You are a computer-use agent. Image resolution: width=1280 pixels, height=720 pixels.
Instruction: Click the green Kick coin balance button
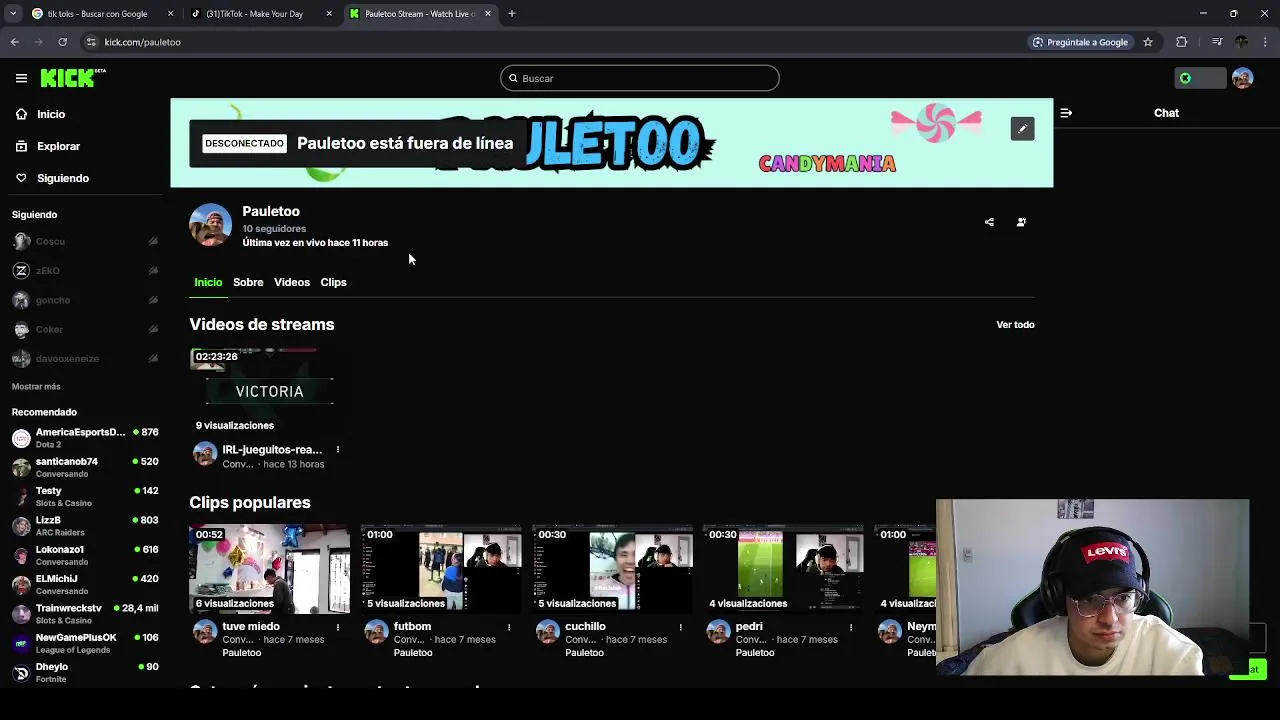(x=1200, y=78)
